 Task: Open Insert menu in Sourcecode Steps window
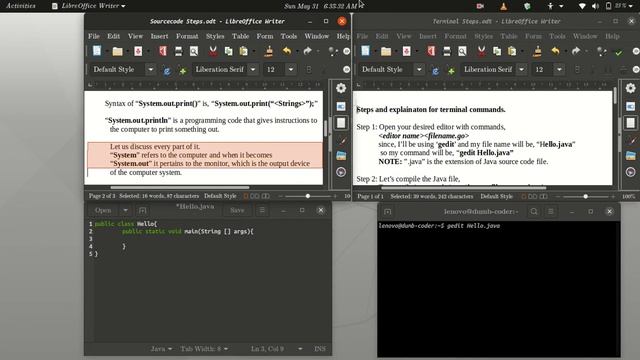[x=159, y=36]
